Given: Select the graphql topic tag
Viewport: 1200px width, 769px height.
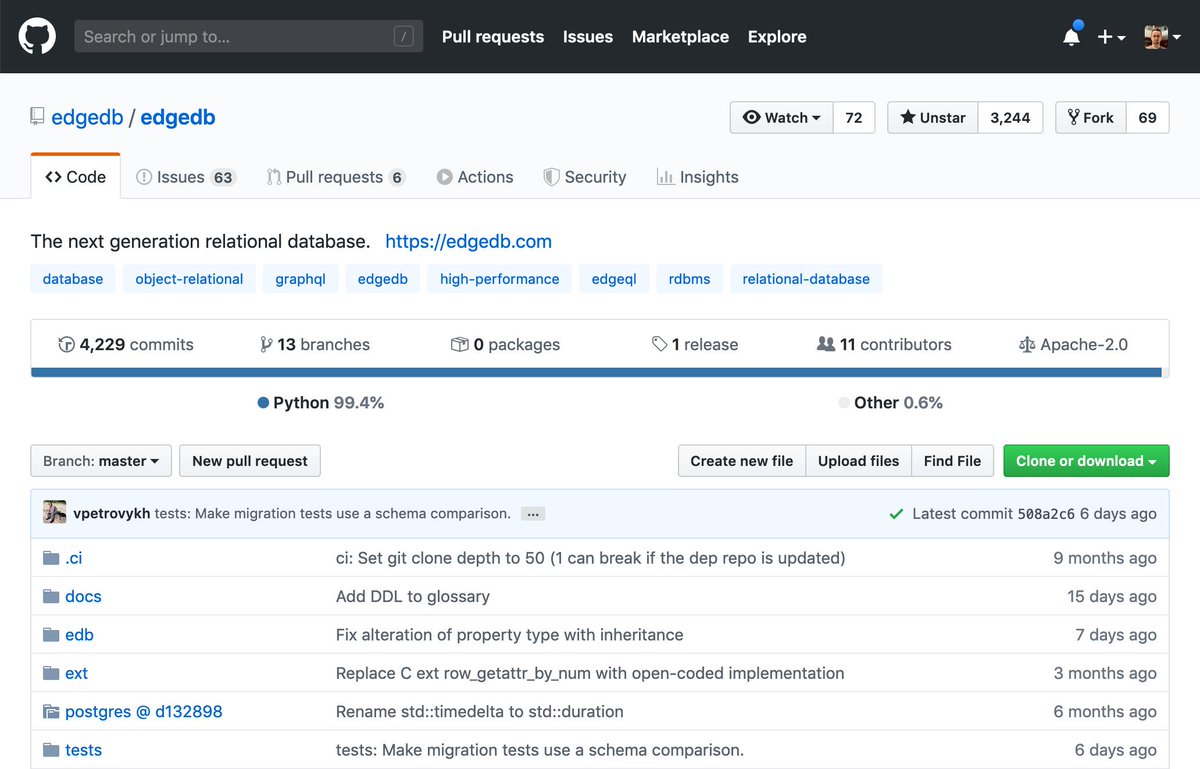Looking at the screenshot, I should pyautogui.click(x=301, y=279).
